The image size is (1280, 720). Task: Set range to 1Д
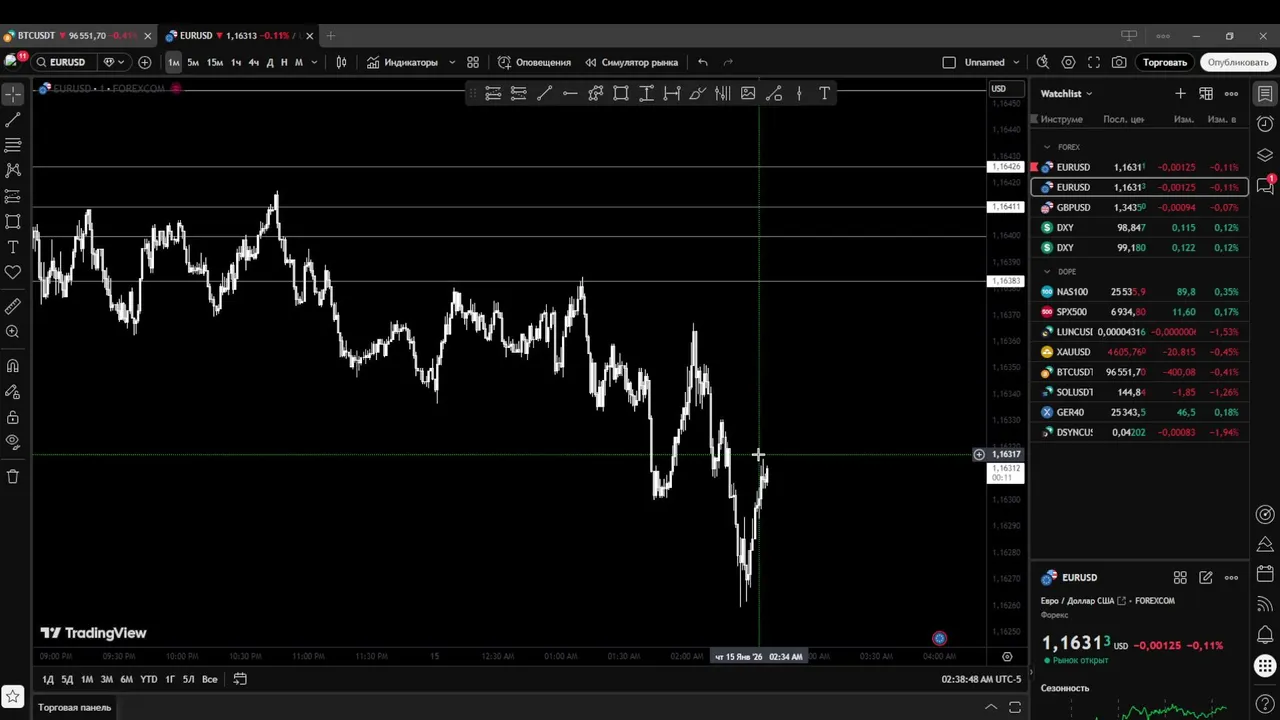(x=48, y=679)
